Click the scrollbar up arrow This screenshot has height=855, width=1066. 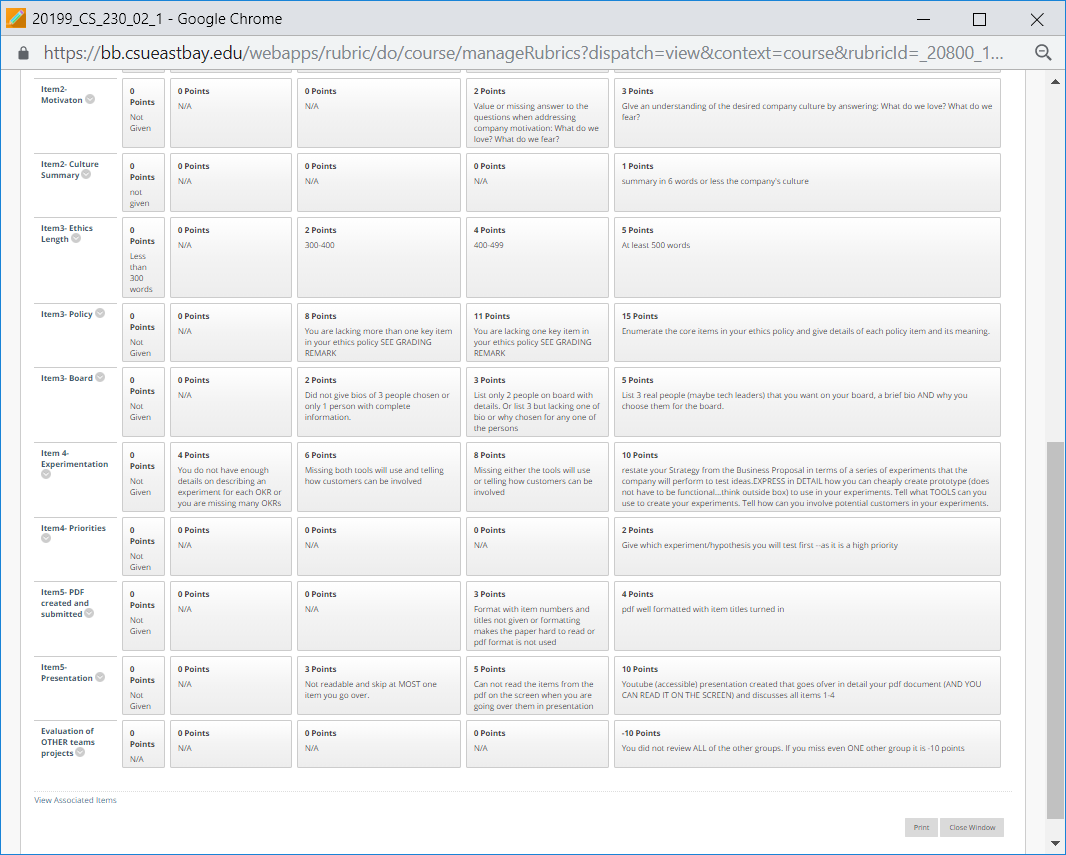(1055, 83)
